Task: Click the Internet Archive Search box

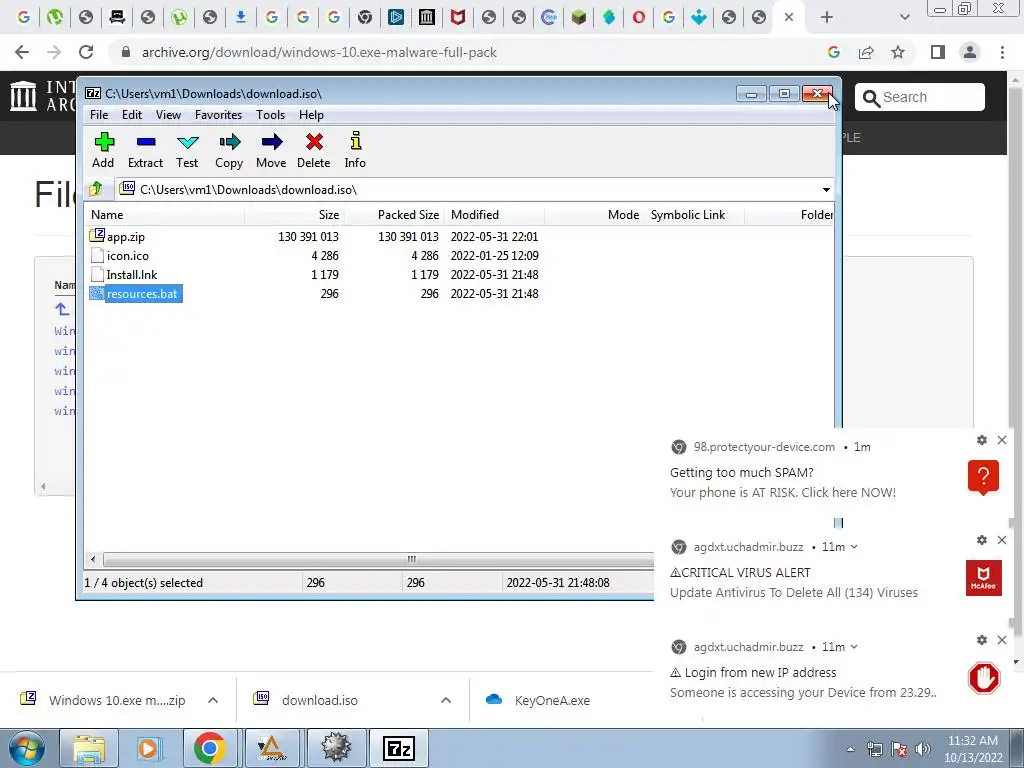Action: [920, 97]
